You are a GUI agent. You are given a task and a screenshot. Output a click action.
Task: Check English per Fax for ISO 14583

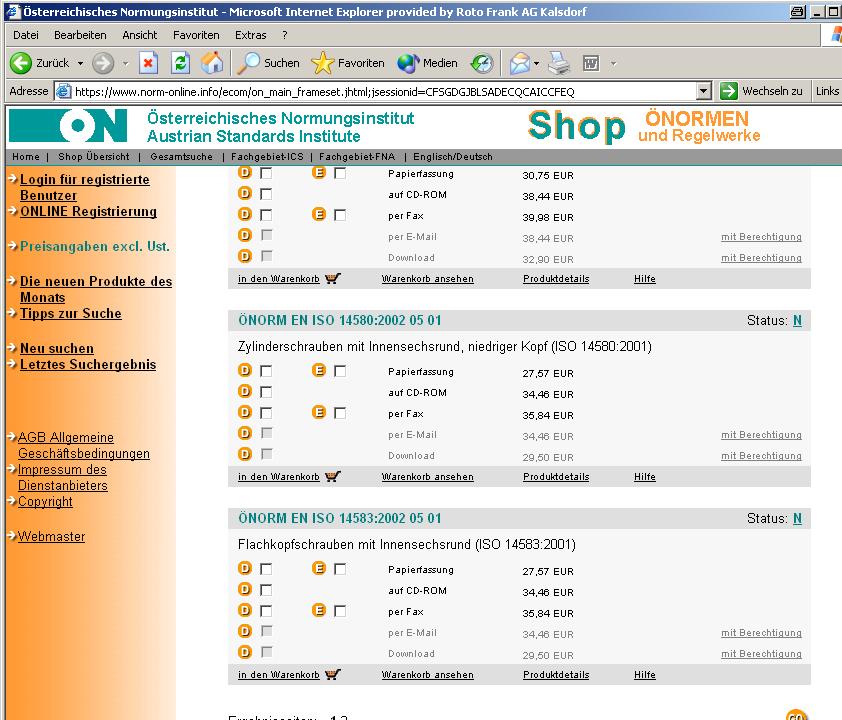coord(340,611)
